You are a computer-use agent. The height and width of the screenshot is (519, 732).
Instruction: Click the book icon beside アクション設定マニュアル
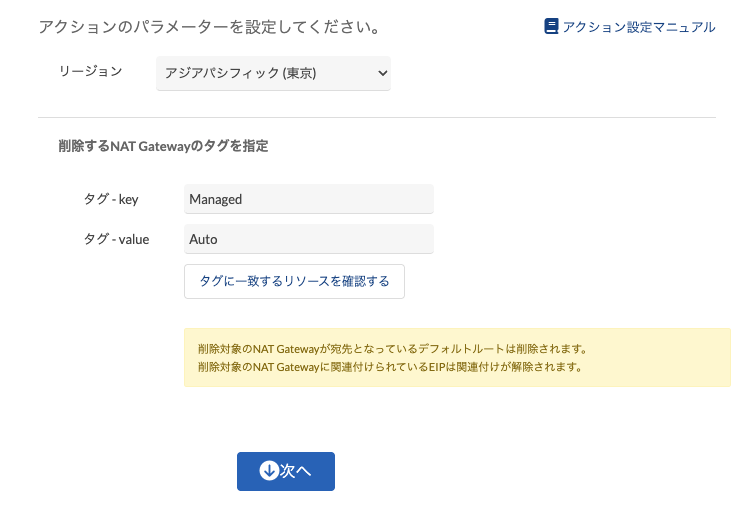click(x=551, y=26)
